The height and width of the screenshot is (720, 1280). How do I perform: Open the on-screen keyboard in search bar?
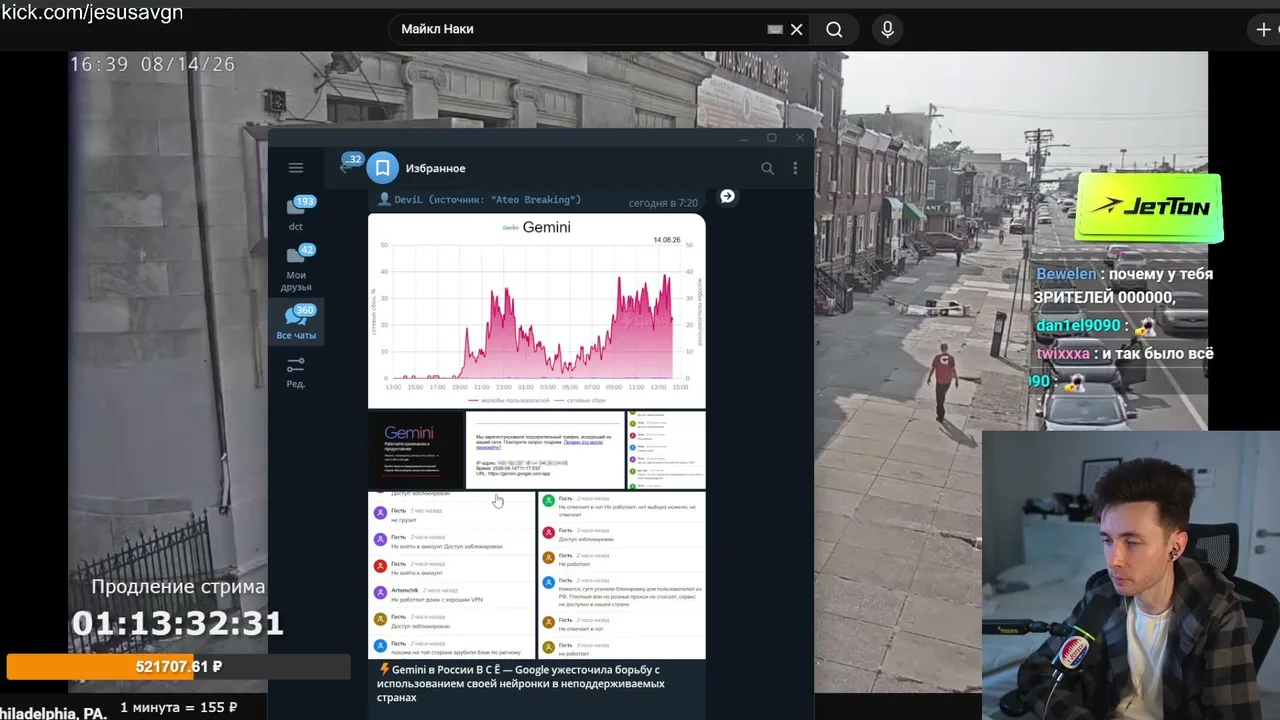[774, 30]
